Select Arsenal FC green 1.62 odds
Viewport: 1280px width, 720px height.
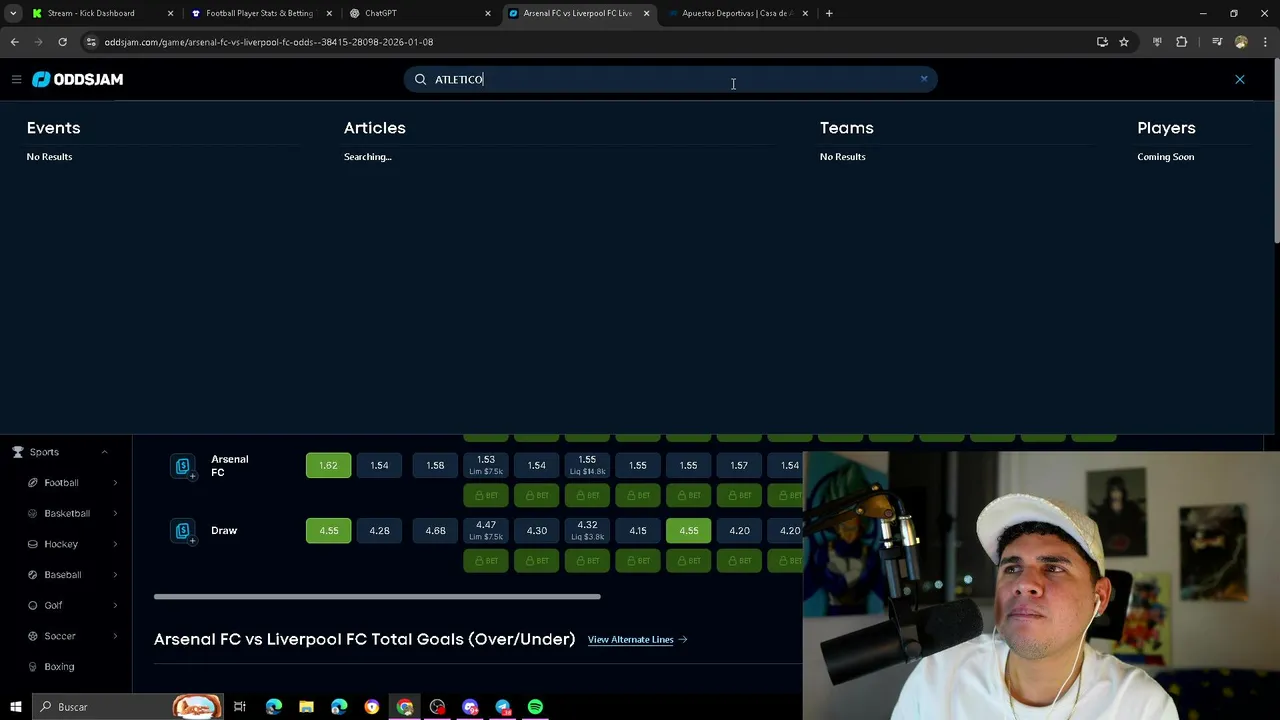click(x=328, y=465)
